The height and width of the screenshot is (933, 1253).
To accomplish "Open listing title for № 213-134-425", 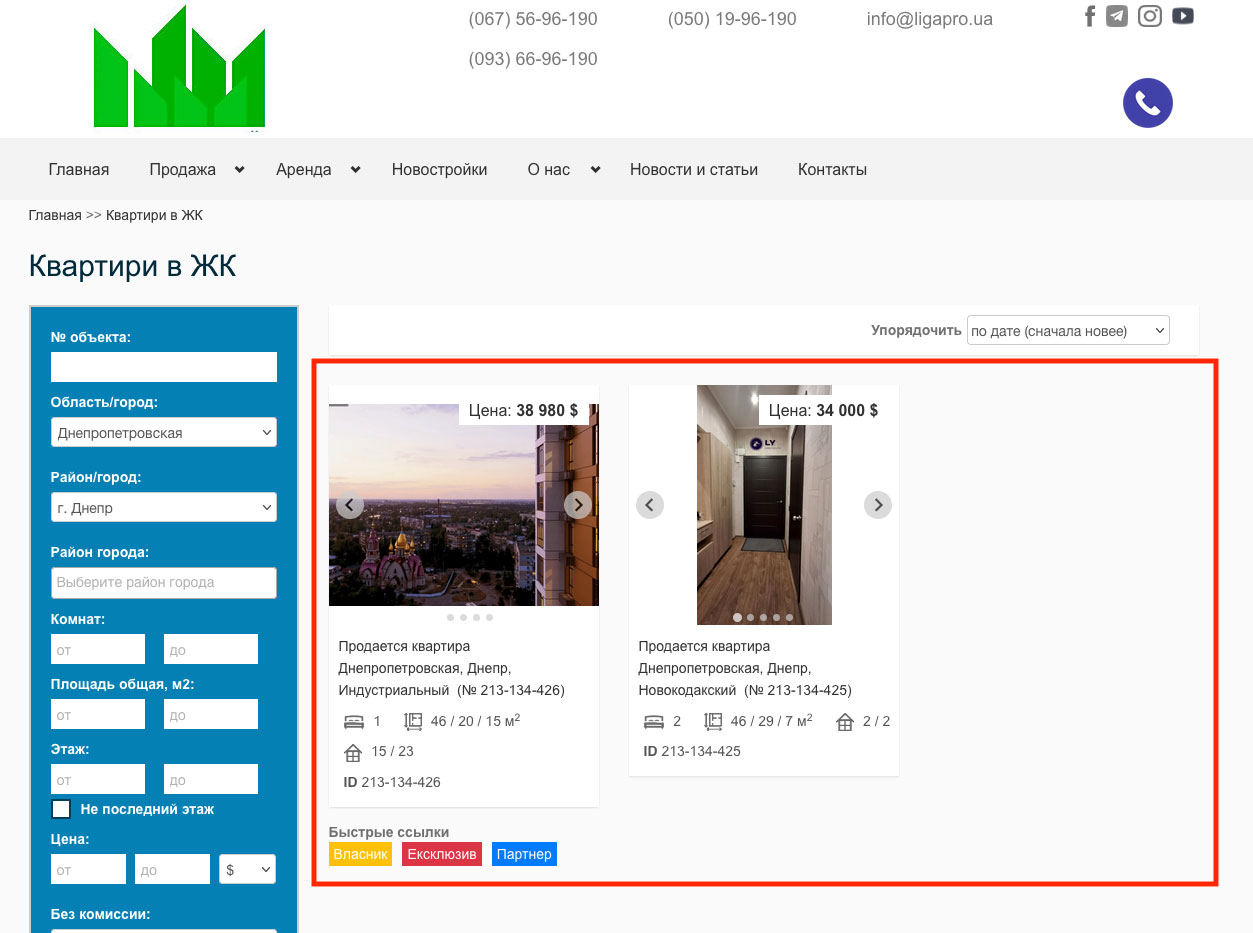I will pyautogui.click(x=745, y=668).
